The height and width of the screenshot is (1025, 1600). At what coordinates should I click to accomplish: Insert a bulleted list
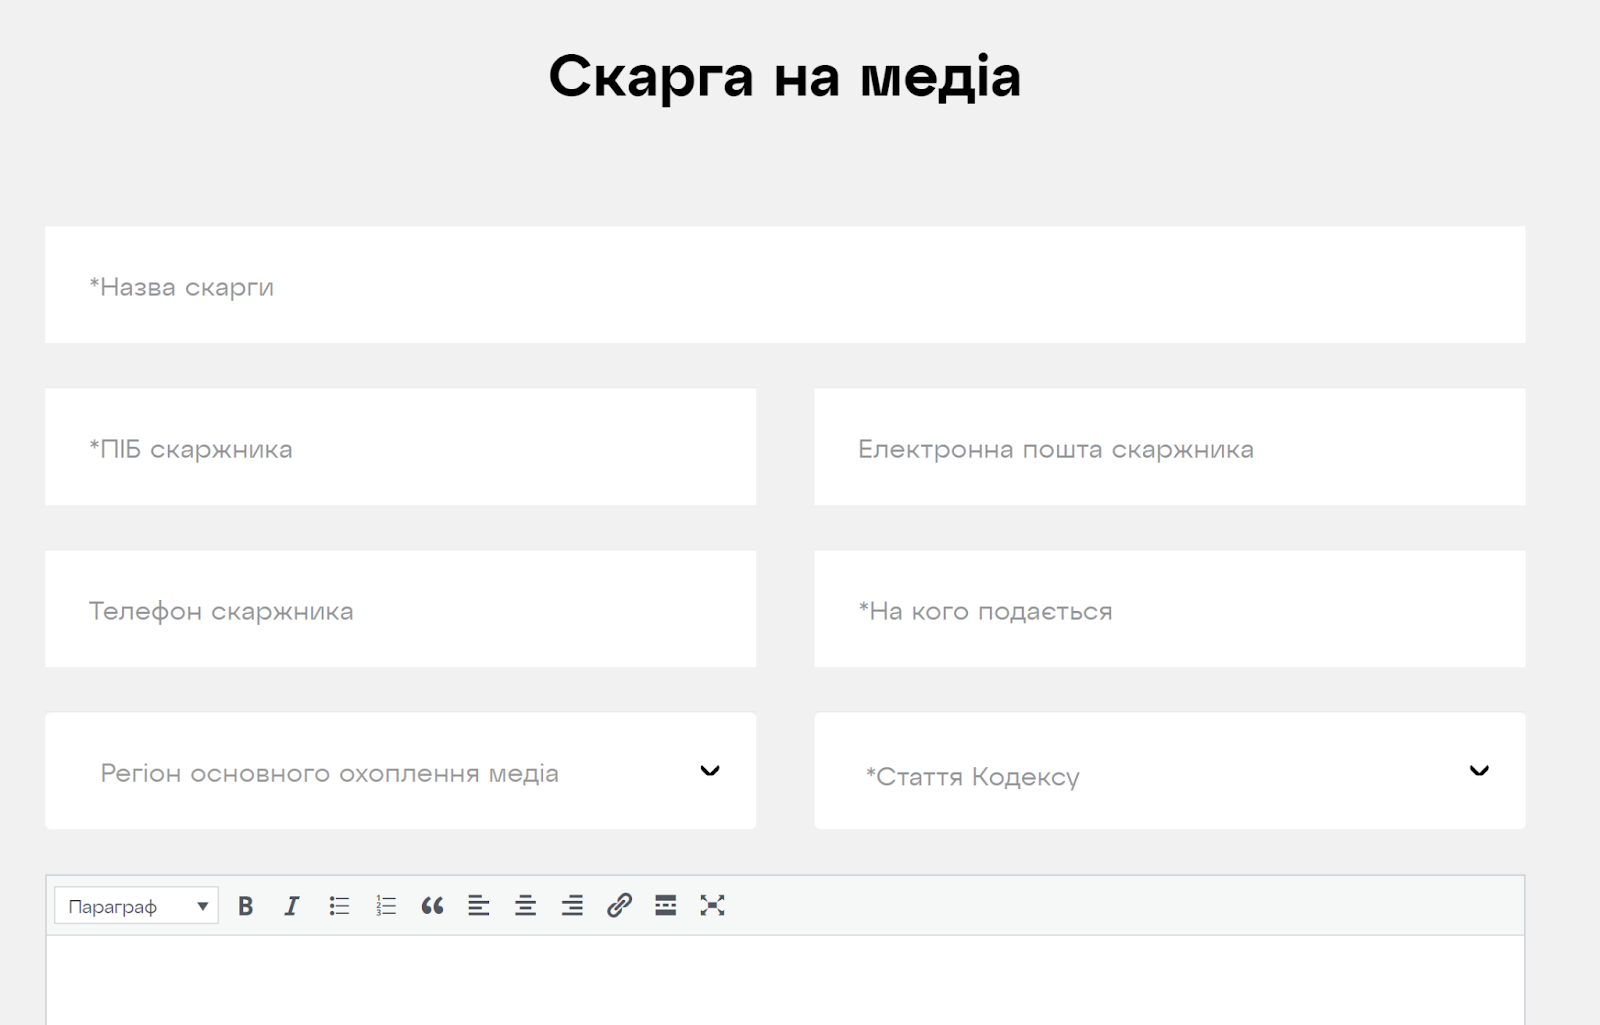(339, 906)
